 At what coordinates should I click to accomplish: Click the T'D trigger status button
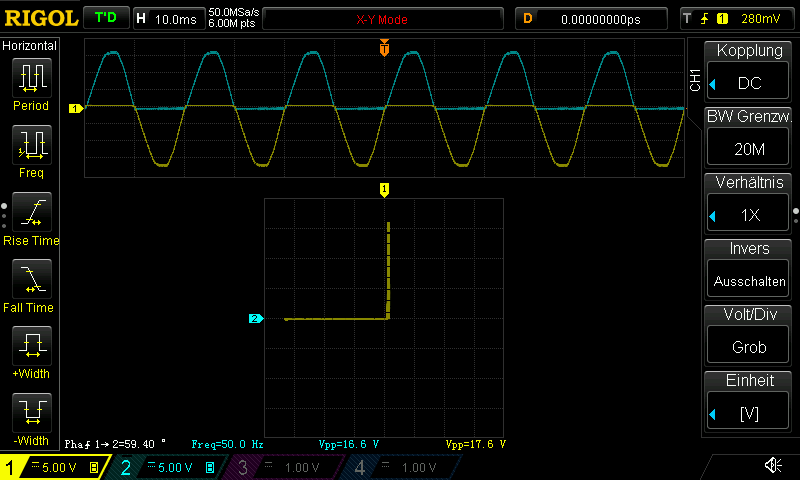(105, 18)
